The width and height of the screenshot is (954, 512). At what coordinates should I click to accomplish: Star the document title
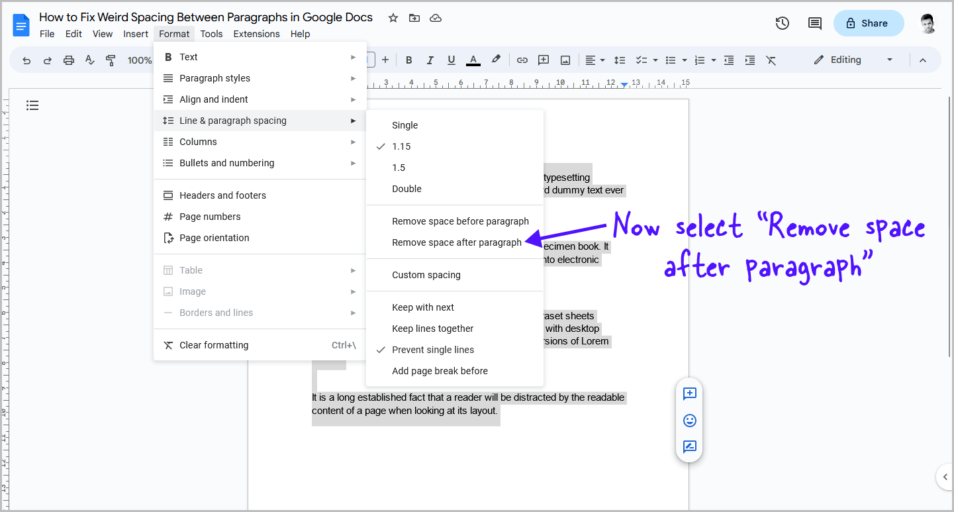point(393,18)
